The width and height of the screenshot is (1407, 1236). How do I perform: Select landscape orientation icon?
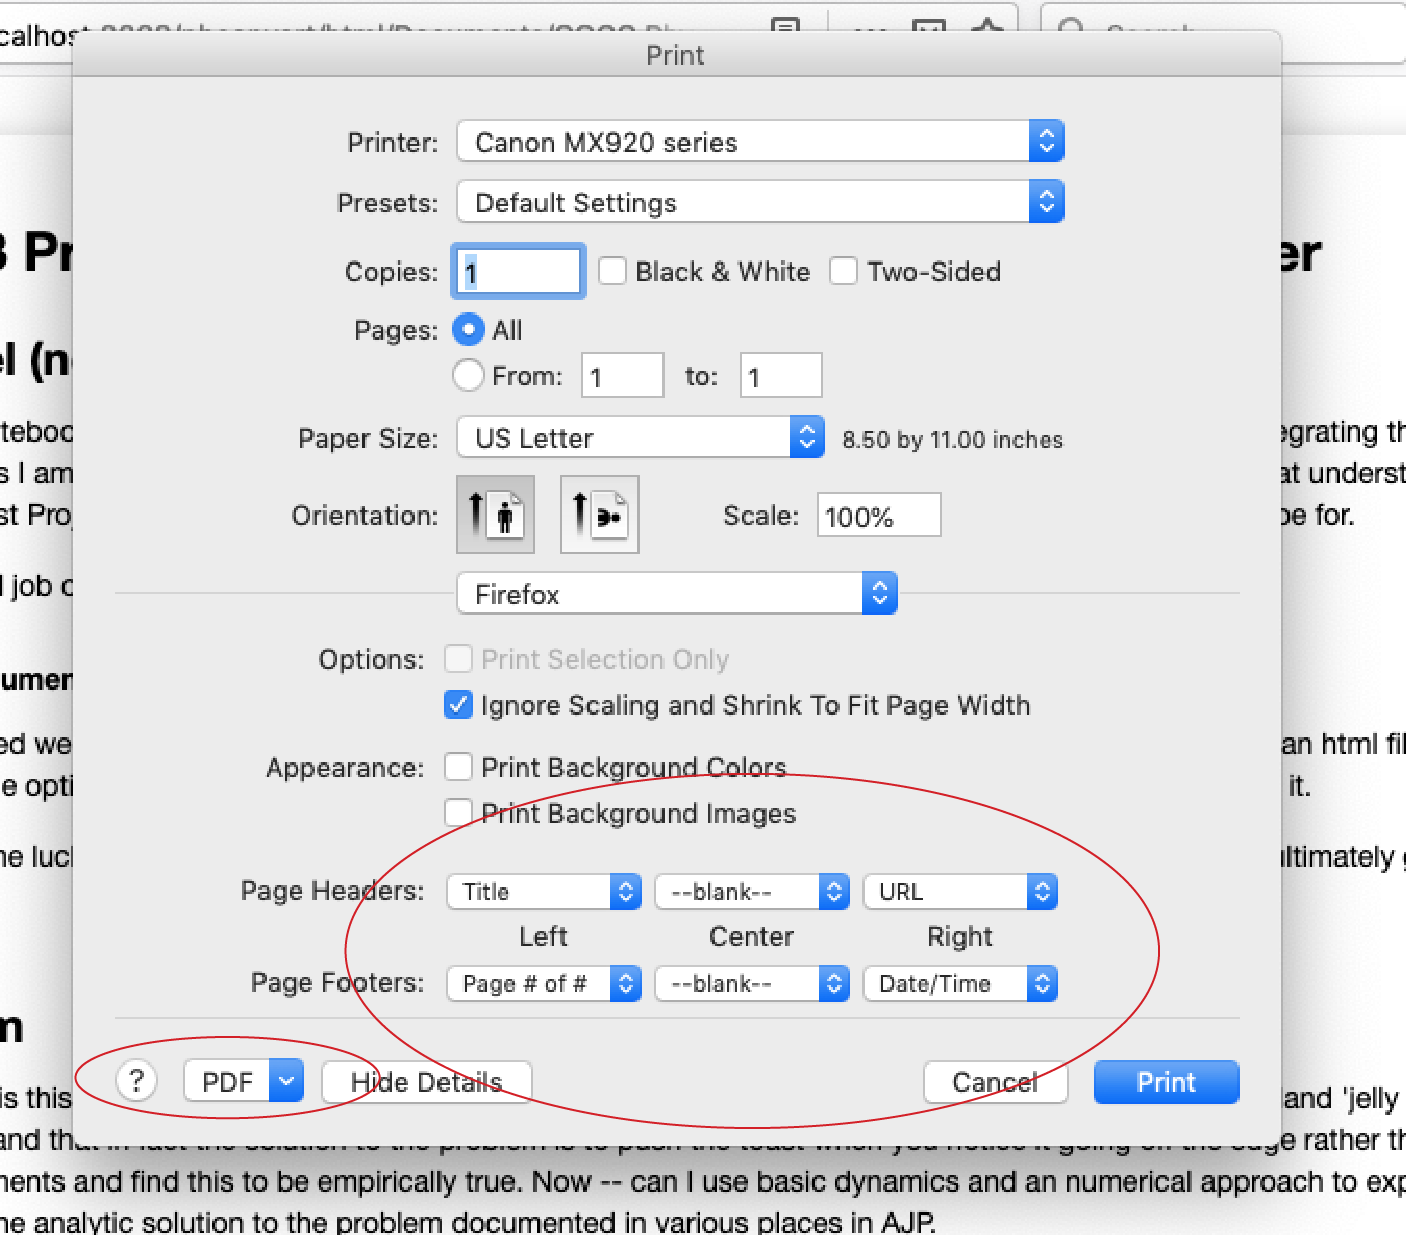(x=599, y=515)
